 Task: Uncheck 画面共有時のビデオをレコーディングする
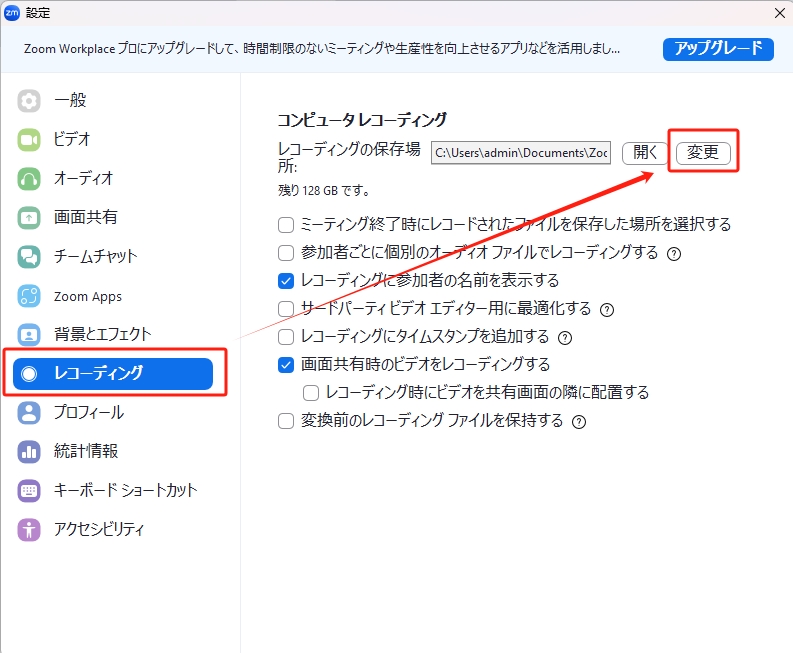[x=286, y=365]
